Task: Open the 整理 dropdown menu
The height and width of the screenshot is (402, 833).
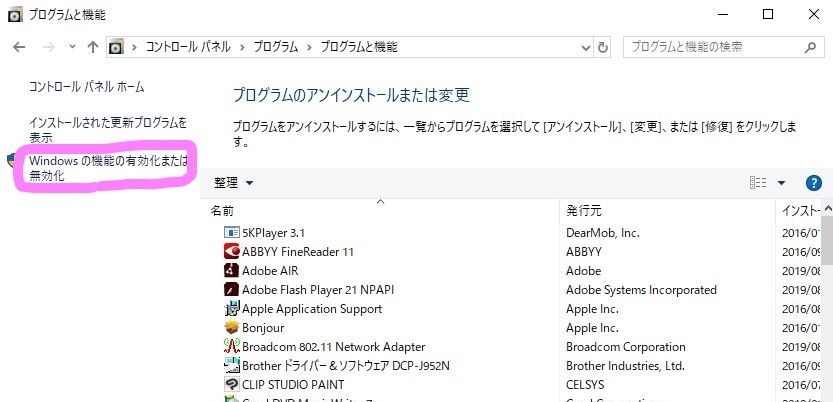Action: (x=234, y=183)
